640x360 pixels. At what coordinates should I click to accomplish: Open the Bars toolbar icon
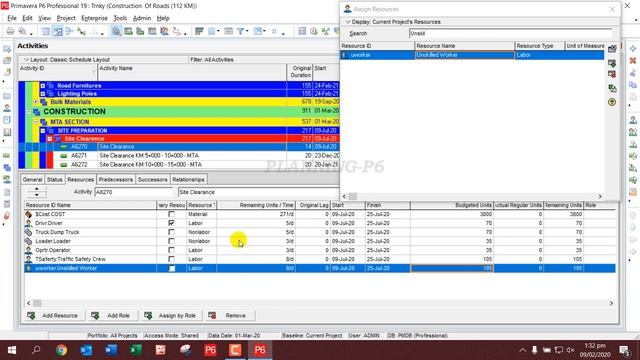coord(199,31)
